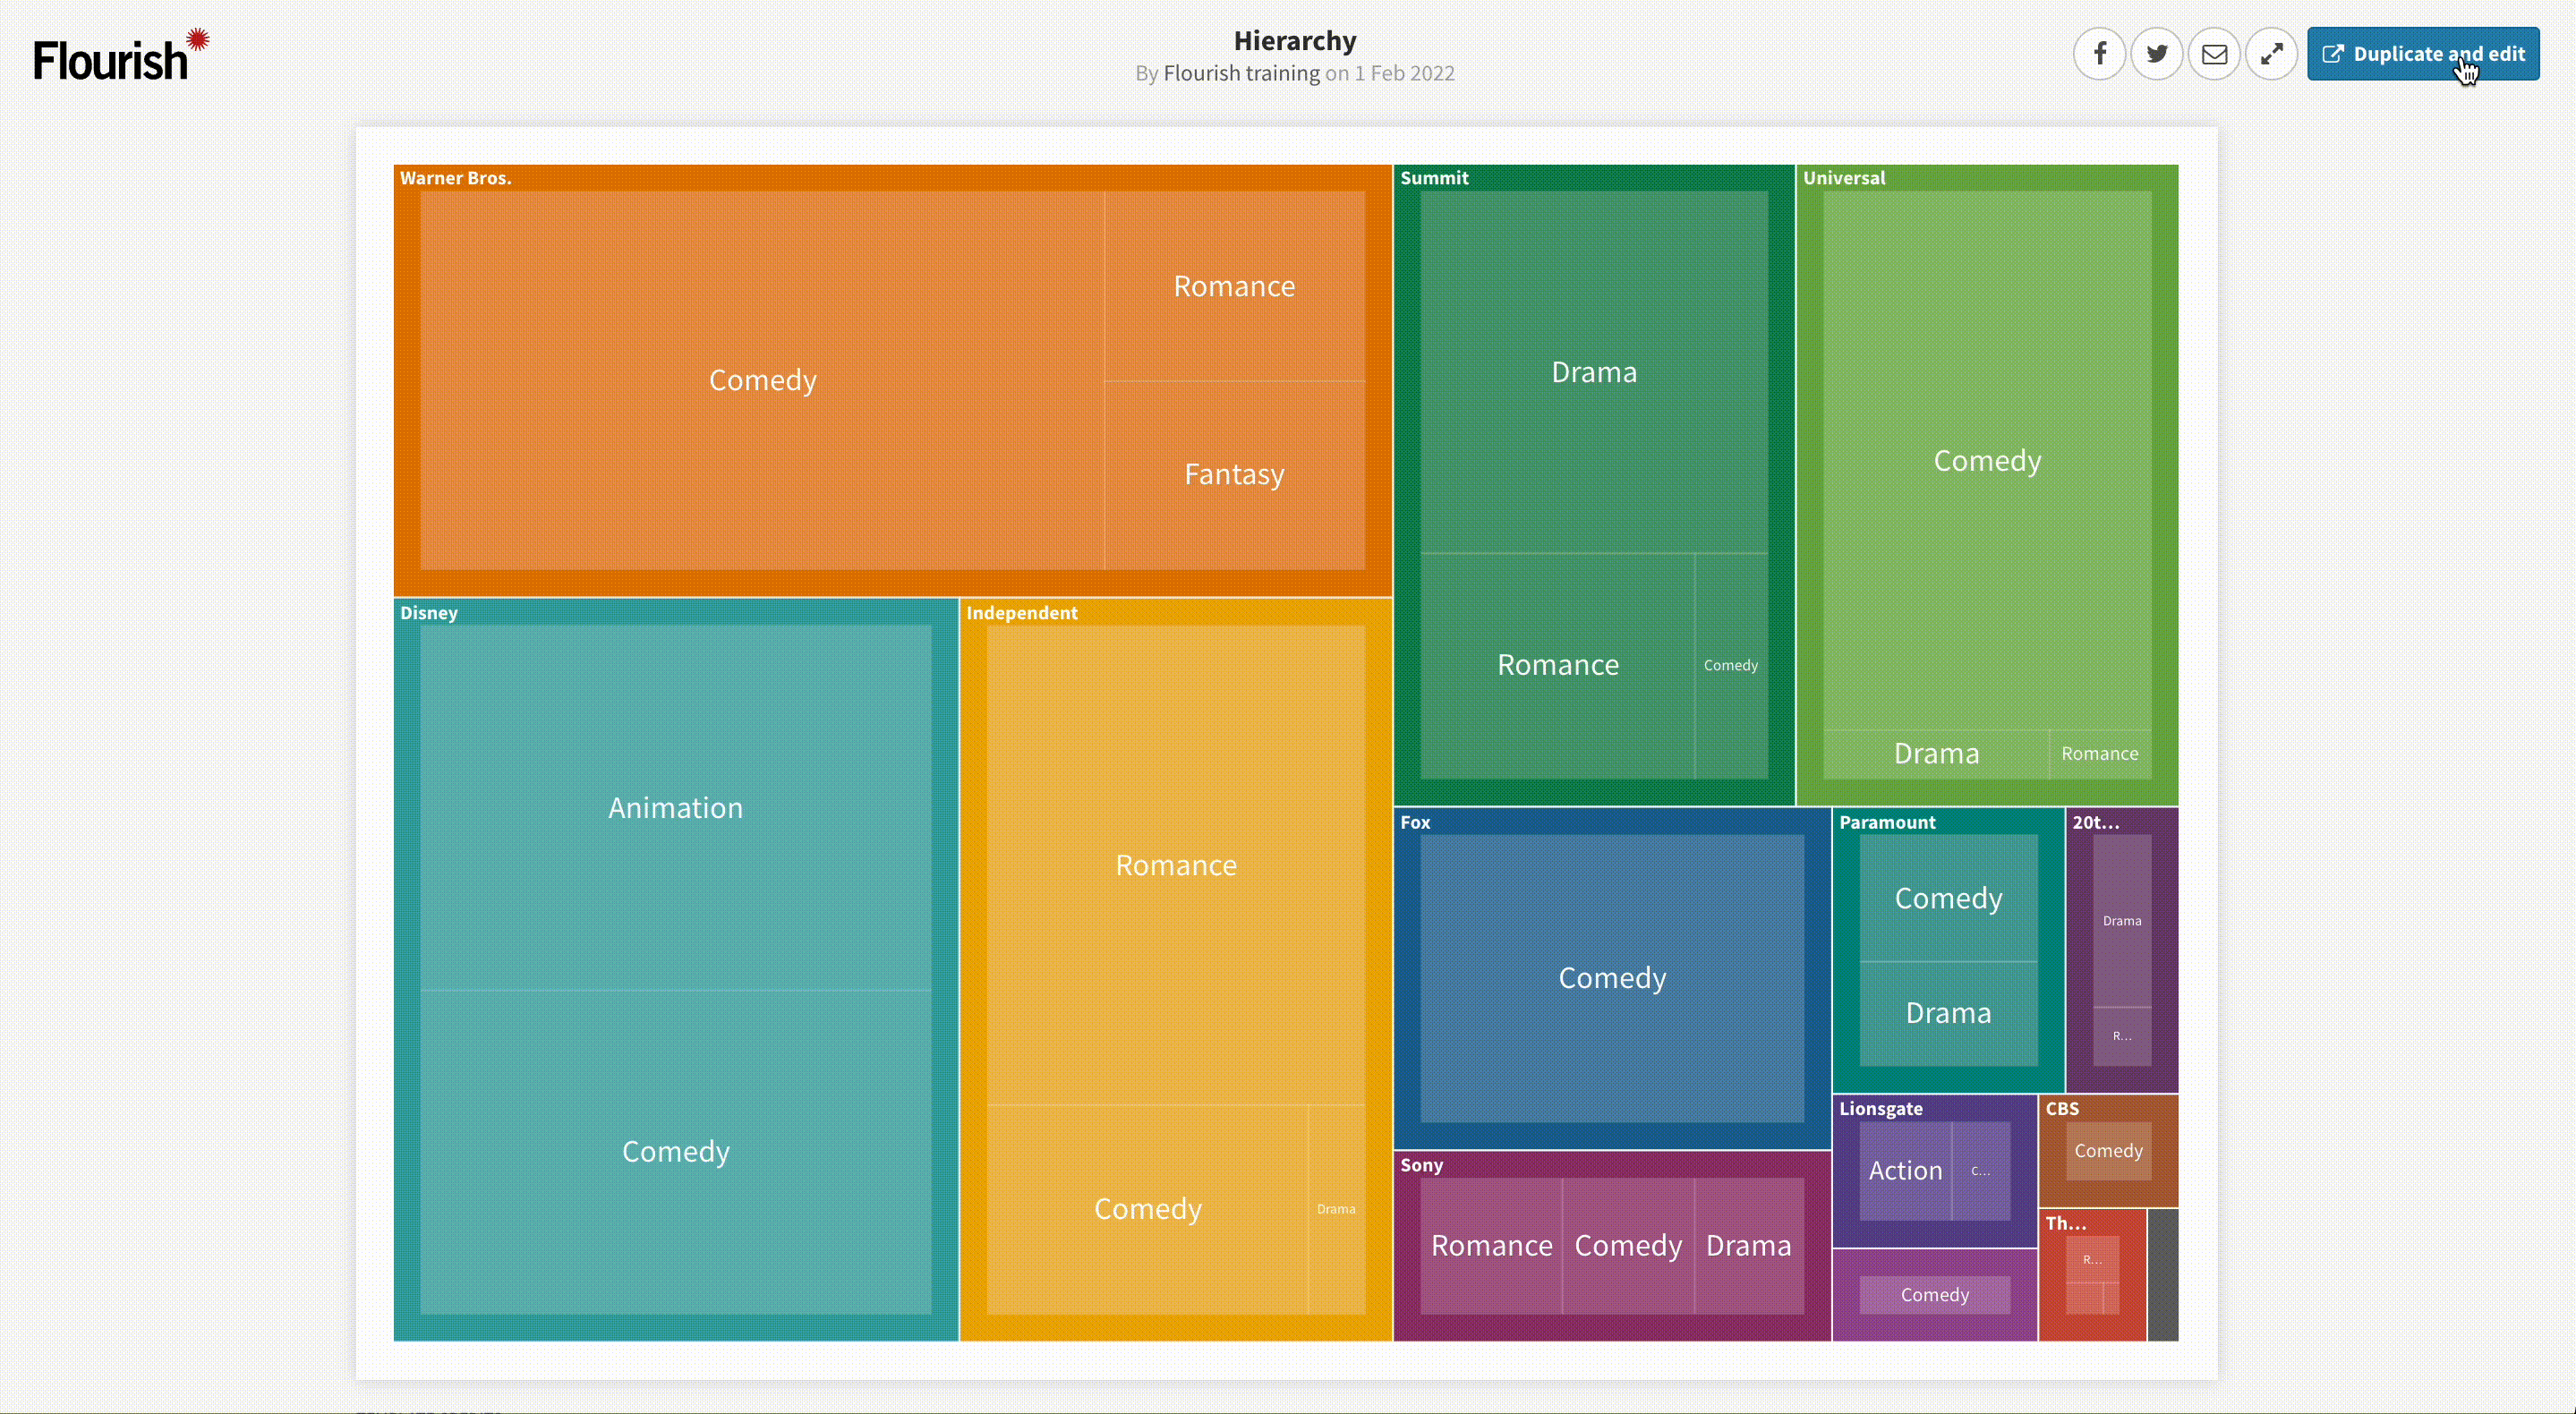The width and height of the screenshot is (2576, 1414).
Task: Select Lionsgate C... block
Action: (x=1981, y=1171)
